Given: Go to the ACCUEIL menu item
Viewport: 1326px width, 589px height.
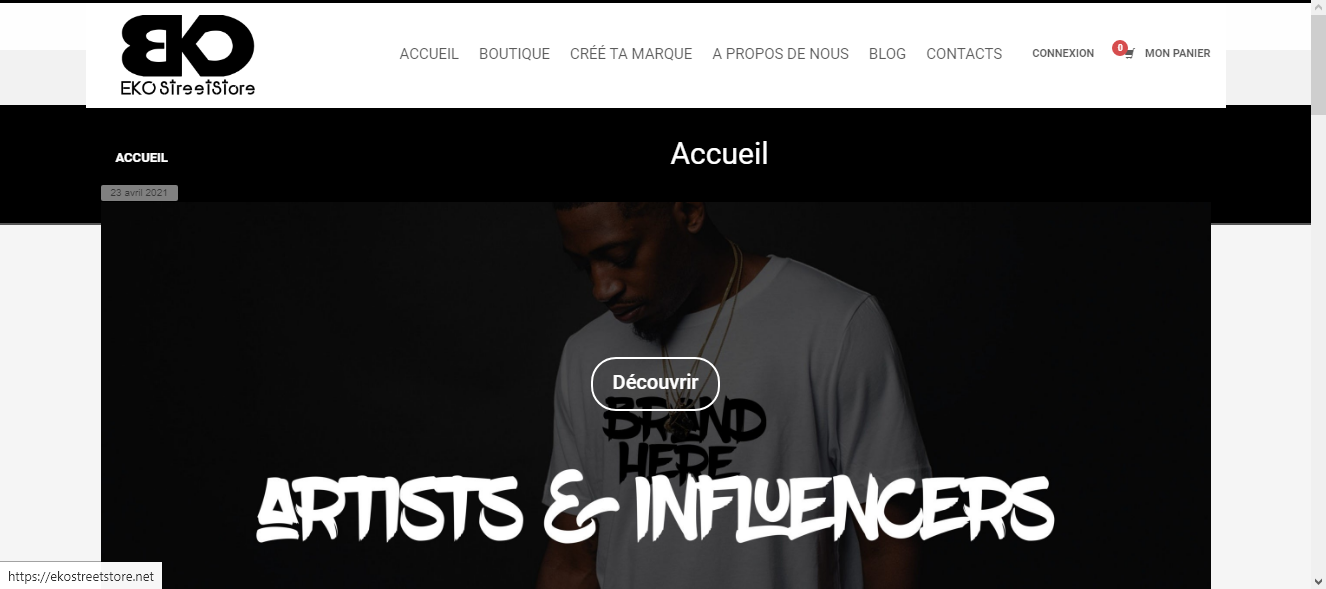Looking at the screenshot, I should pyautogui.click(x=429, y=54).
